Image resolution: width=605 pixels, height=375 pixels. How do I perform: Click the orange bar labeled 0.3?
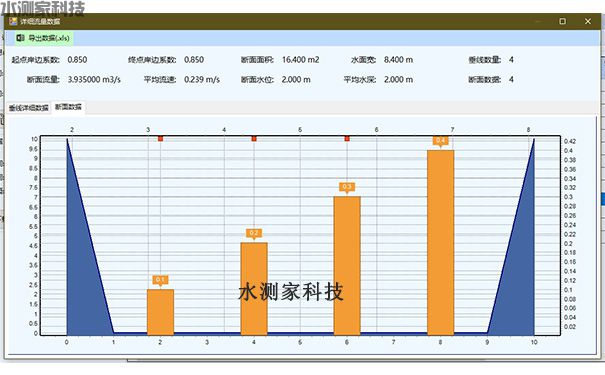tap(347, 266)
